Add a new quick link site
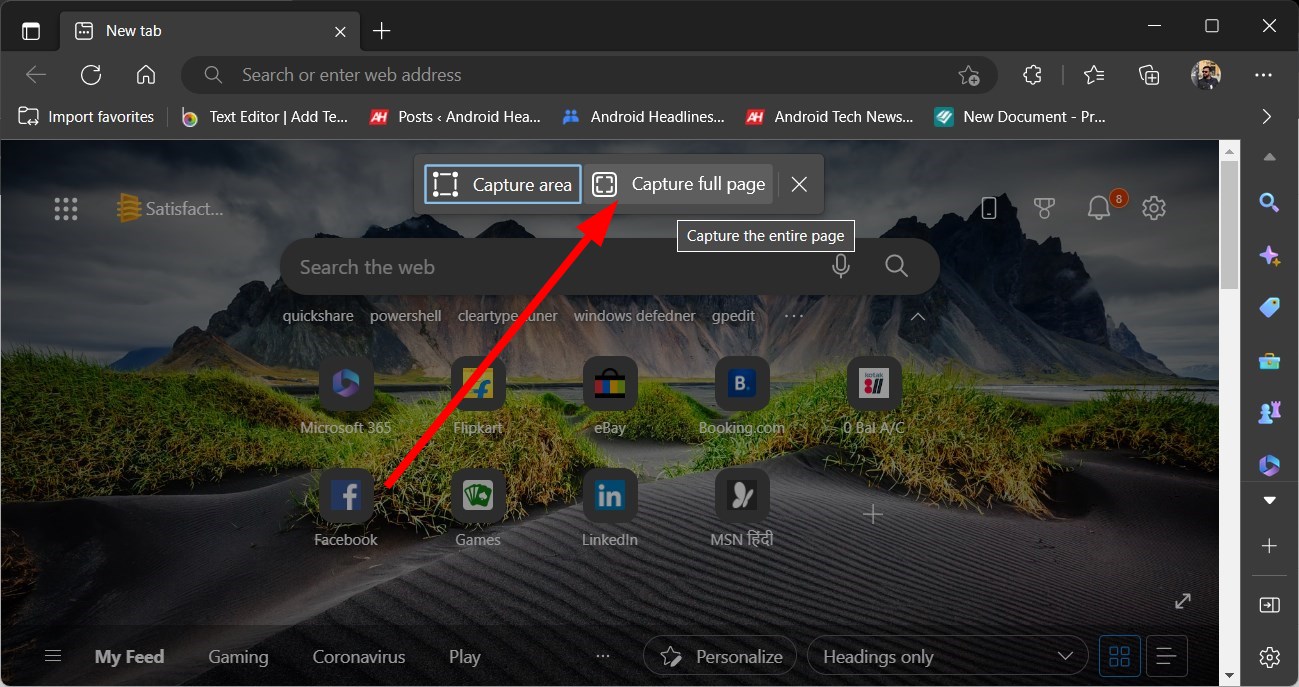1299x687 pixels. (x=873, y=514)
